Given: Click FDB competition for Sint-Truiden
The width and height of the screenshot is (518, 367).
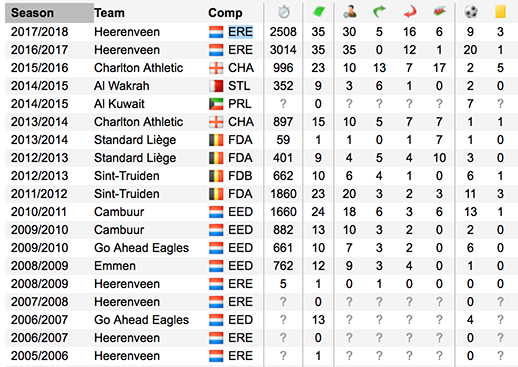Looking at the screenshot, I should point(240,176).
